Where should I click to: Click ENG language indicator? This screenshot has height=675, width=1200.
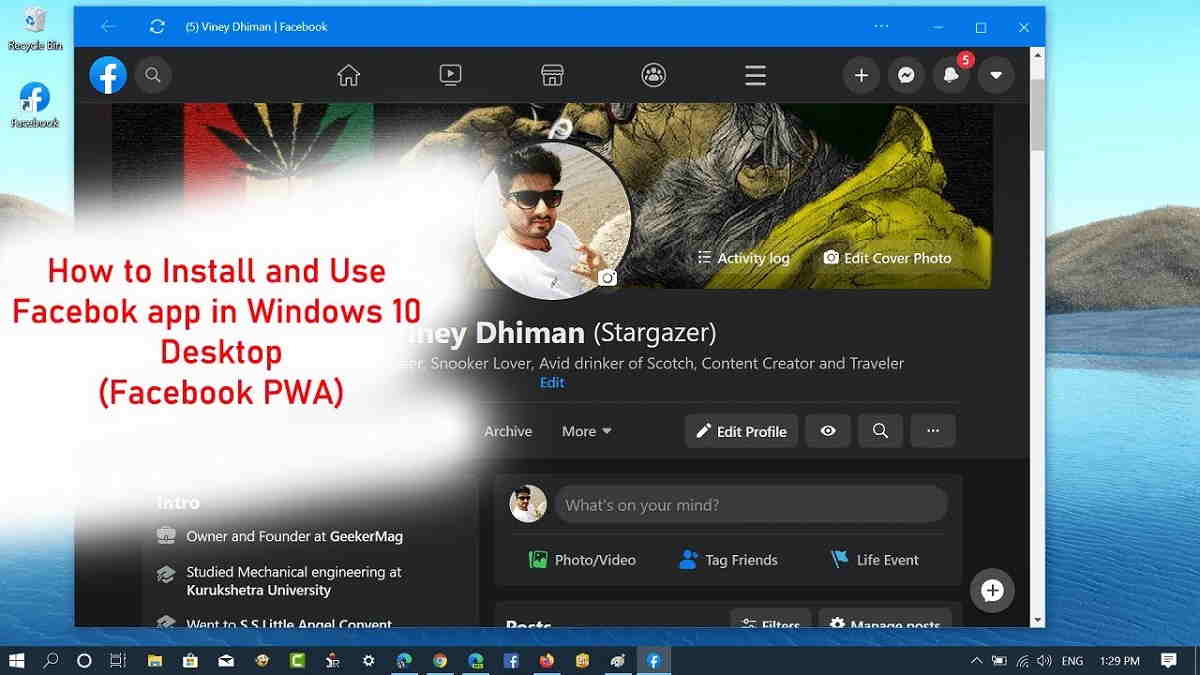(x=1072, y=660)
